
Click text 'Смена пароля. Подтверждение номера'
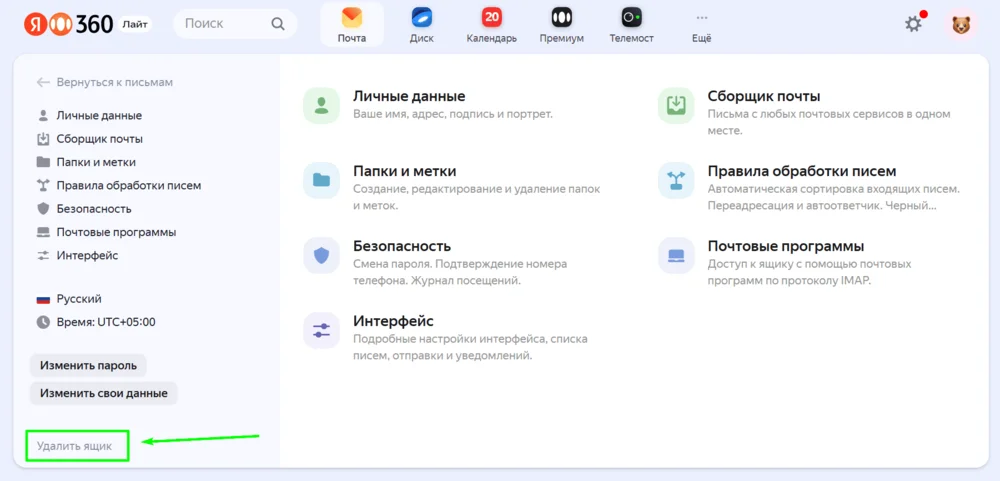pos(460,264)
